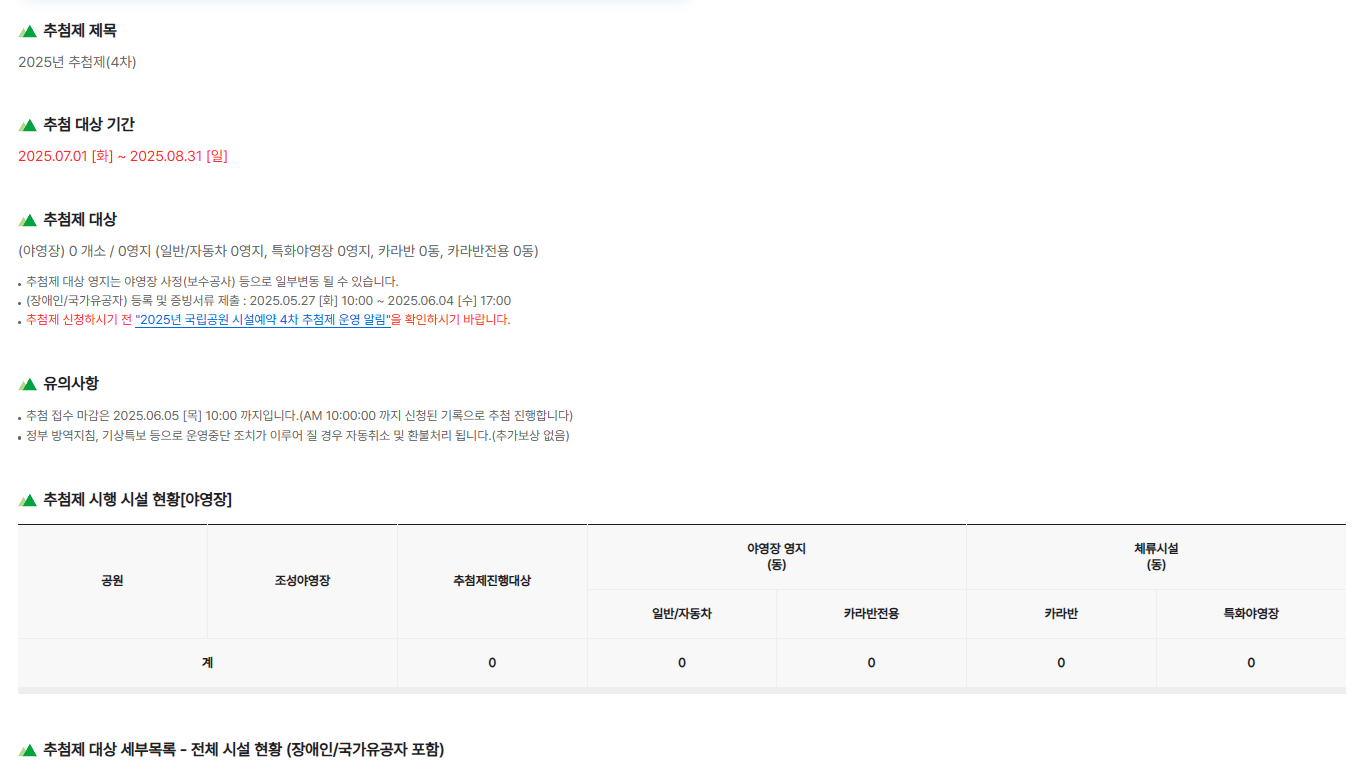Expand the 야영장 영지 (동) header group
Viewport: 1370px width, 780px height.
coord(775,556)
